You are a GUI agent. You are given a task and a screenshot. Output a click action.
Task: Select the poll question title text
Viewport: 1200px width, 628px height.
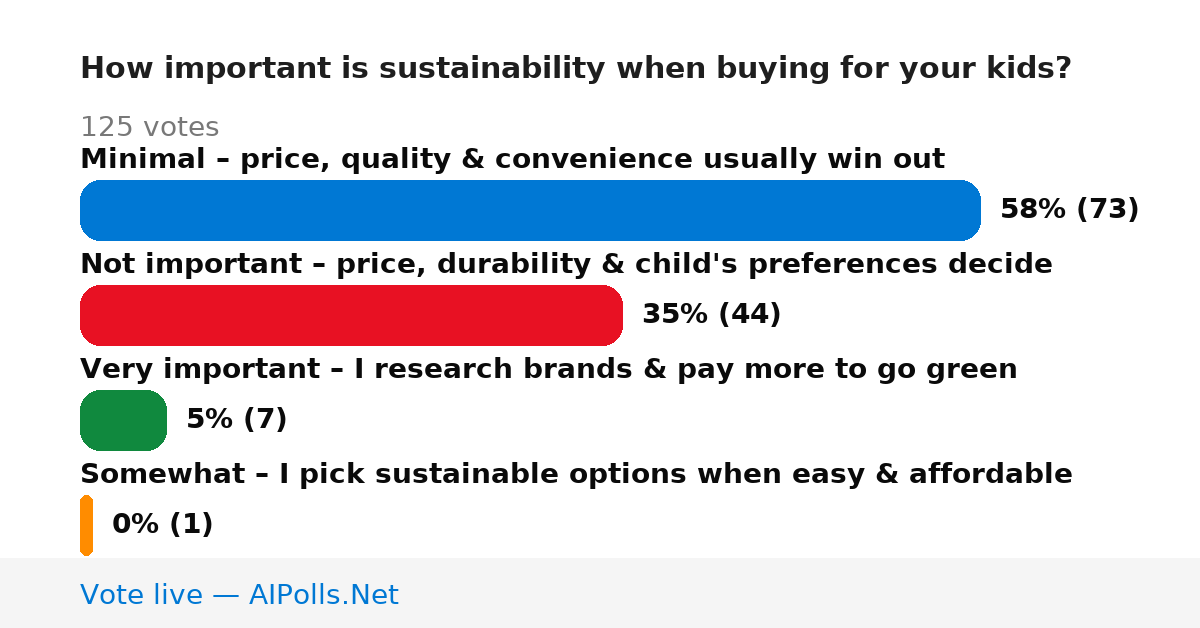[576, 69]
